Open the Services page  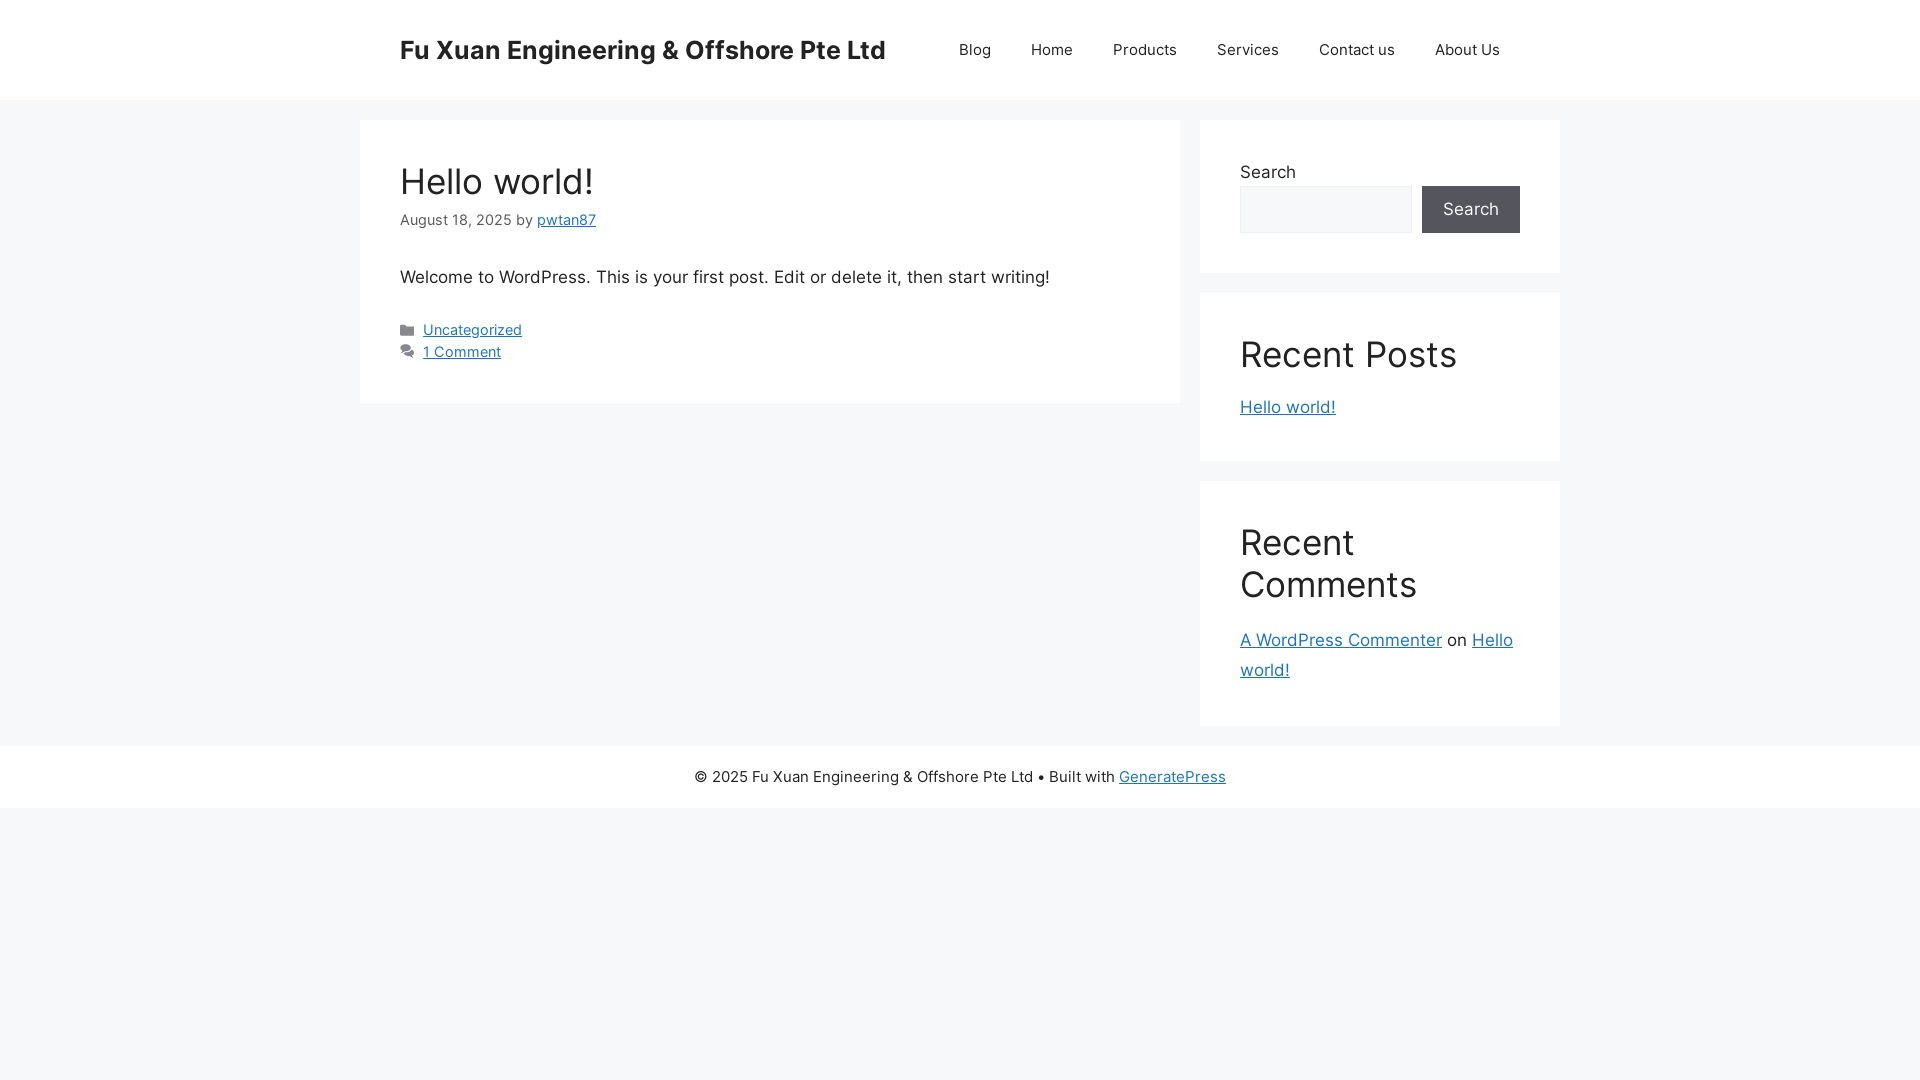(1247, 50)
